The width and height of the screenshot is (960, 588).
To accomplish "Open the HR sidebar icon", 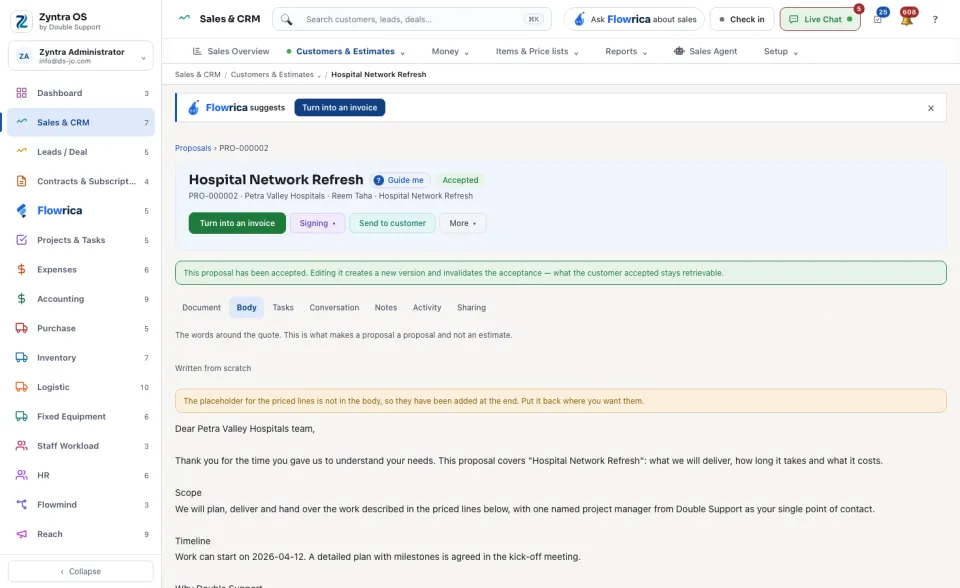I will [x=21, y=475].
